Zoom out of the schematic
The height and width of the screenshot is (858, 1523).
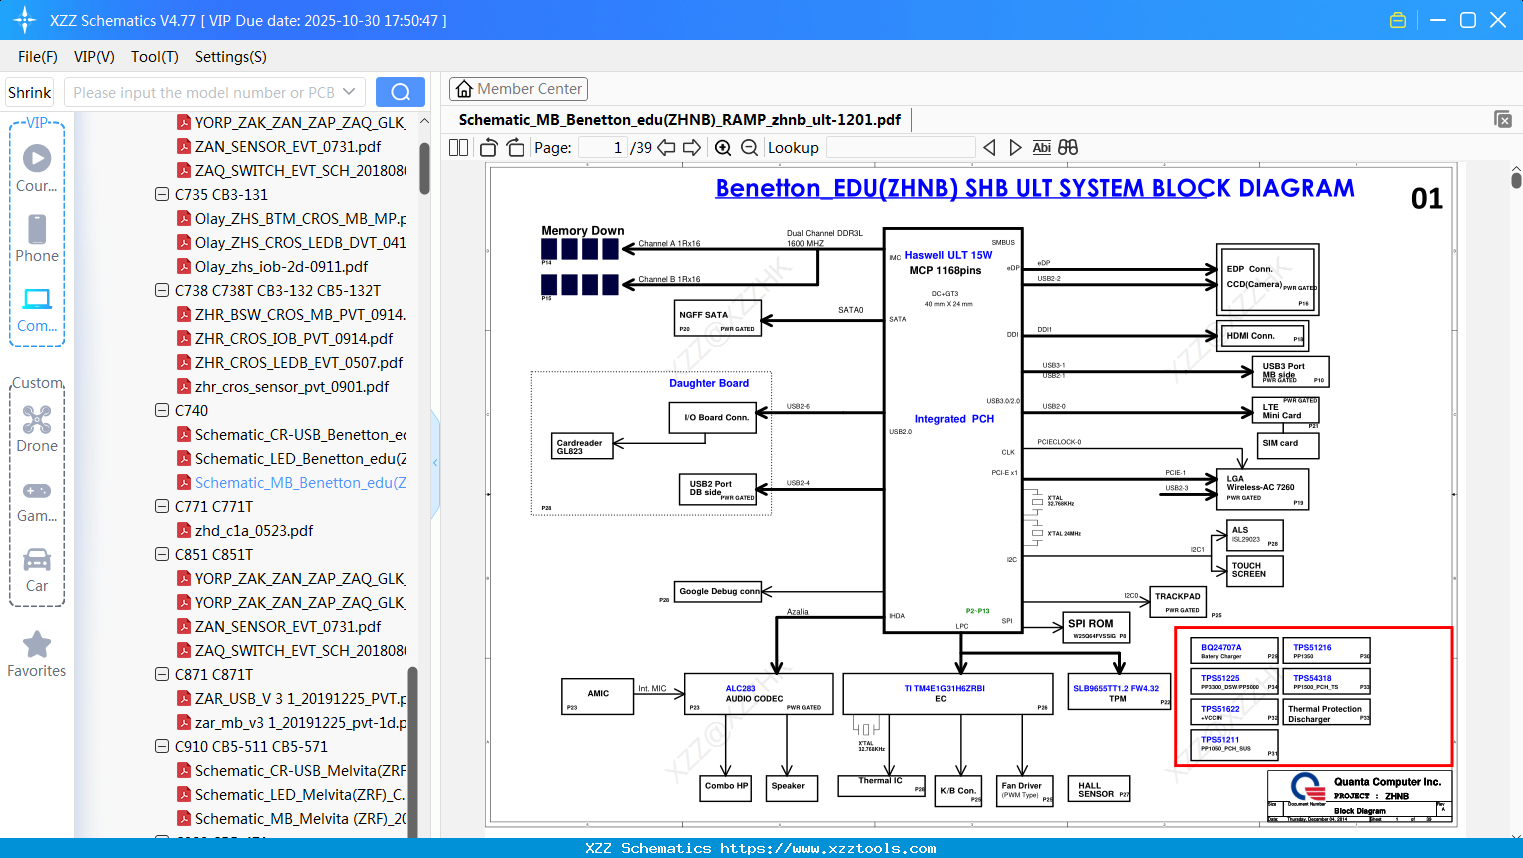[x=749, y=148]
